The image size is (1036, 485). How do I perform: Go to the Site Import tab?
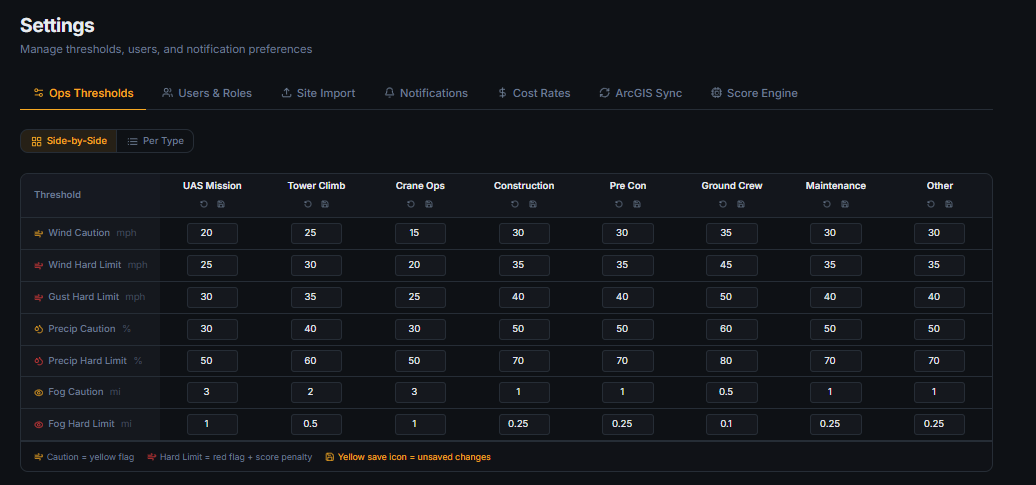[318, 93]
